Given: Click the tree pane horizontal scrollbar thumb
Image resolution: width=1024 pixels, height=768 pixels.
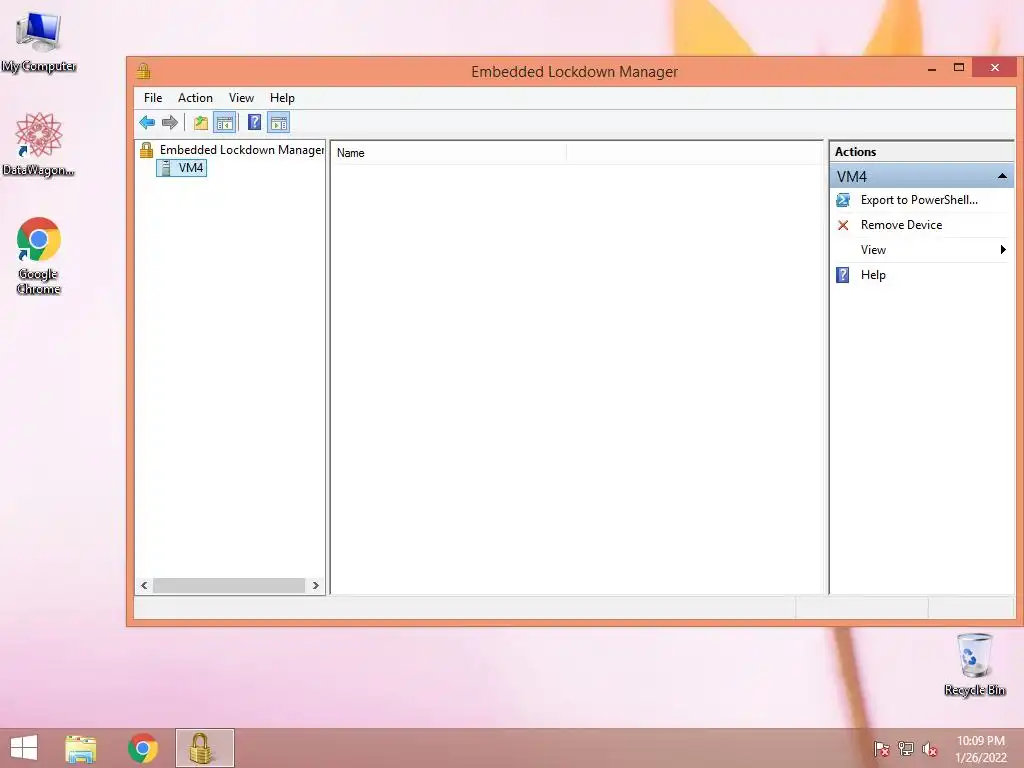Looking at the screenshot, I should click(229, 586).
